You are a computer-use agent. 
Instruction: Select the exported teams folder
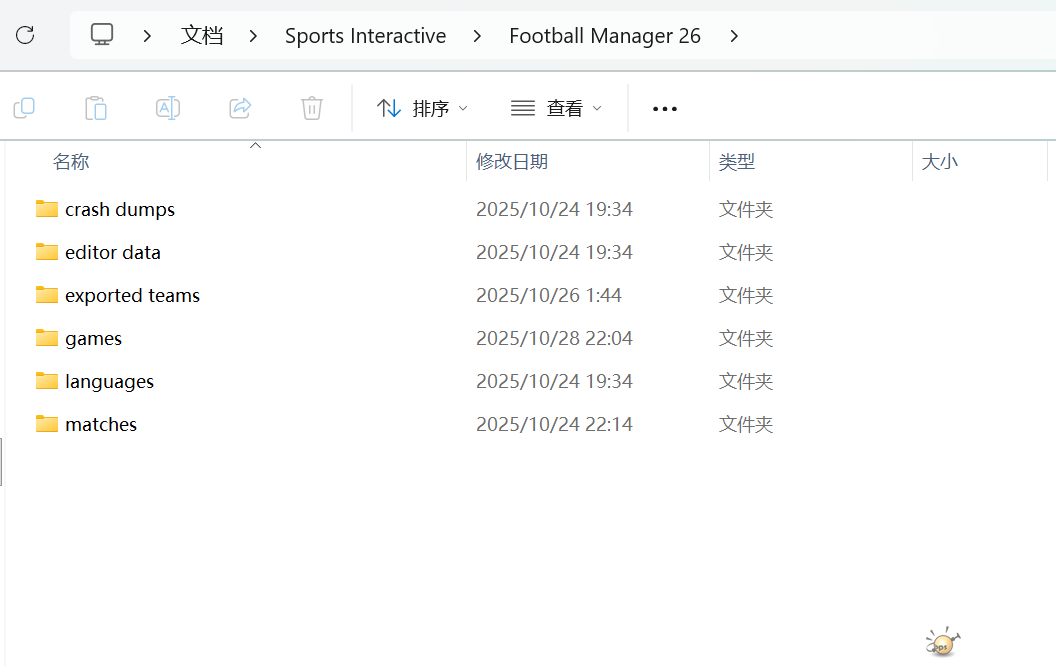click(x=132, y=296)
